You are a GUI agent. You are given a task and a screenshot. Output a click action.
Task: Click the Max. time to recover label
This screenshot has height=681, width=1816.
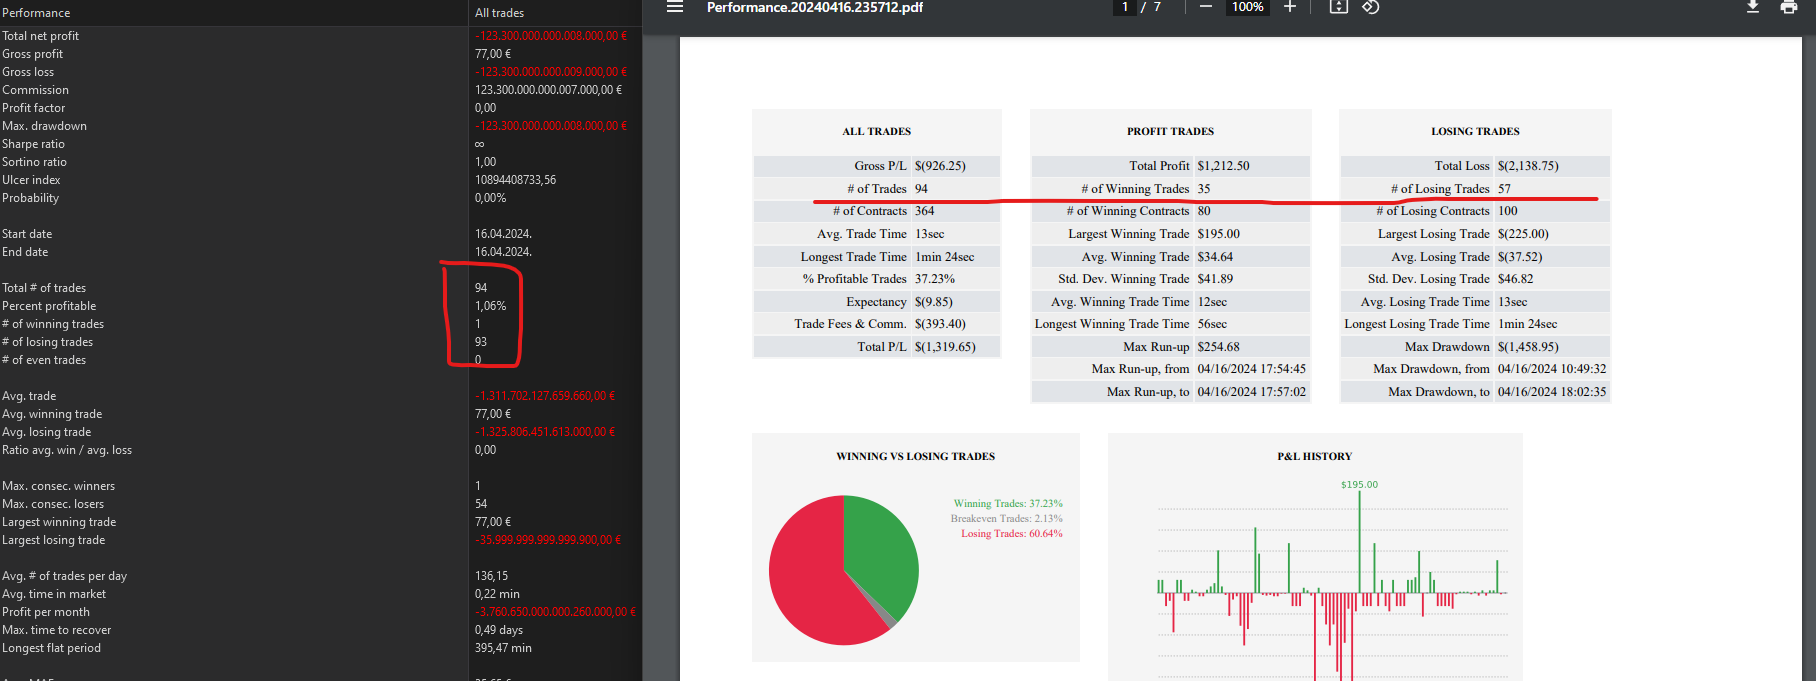coord(56,630)
